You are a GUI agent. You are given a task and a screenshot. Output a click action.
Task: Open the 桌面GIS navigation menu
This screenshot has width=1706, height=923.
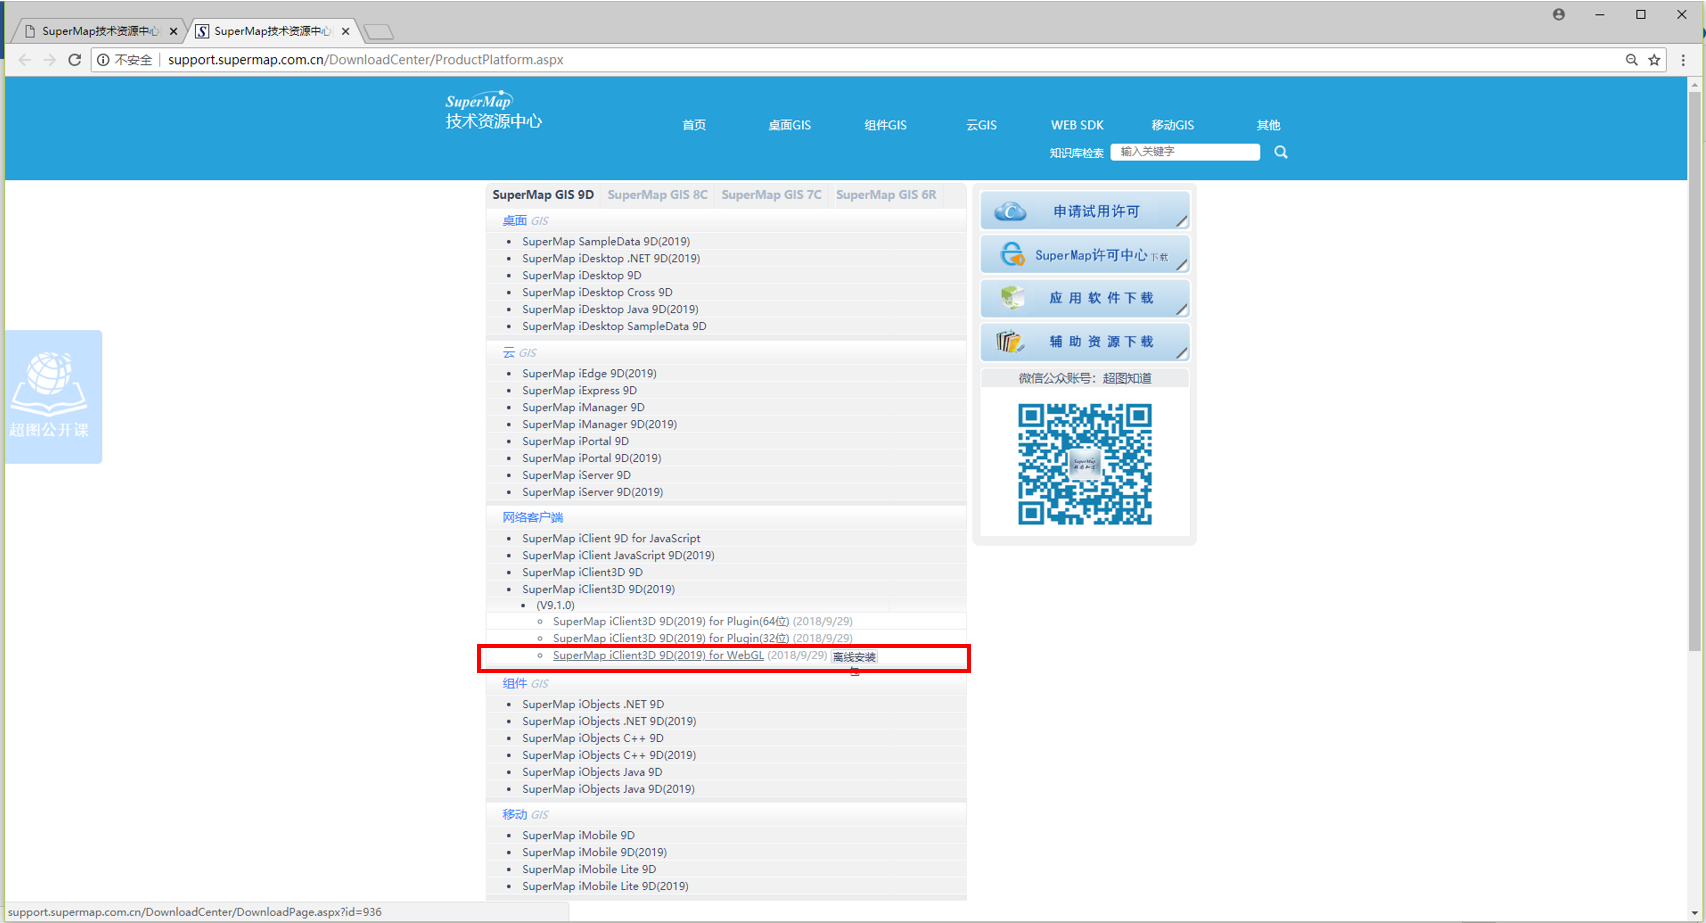coord(789,125)
